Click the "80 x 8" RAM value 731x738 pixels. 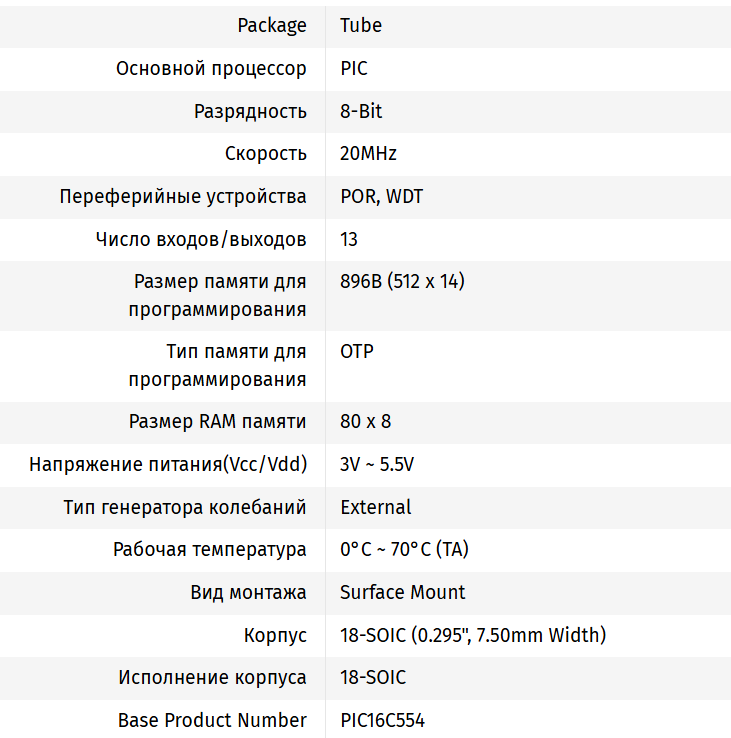(365, 422)
